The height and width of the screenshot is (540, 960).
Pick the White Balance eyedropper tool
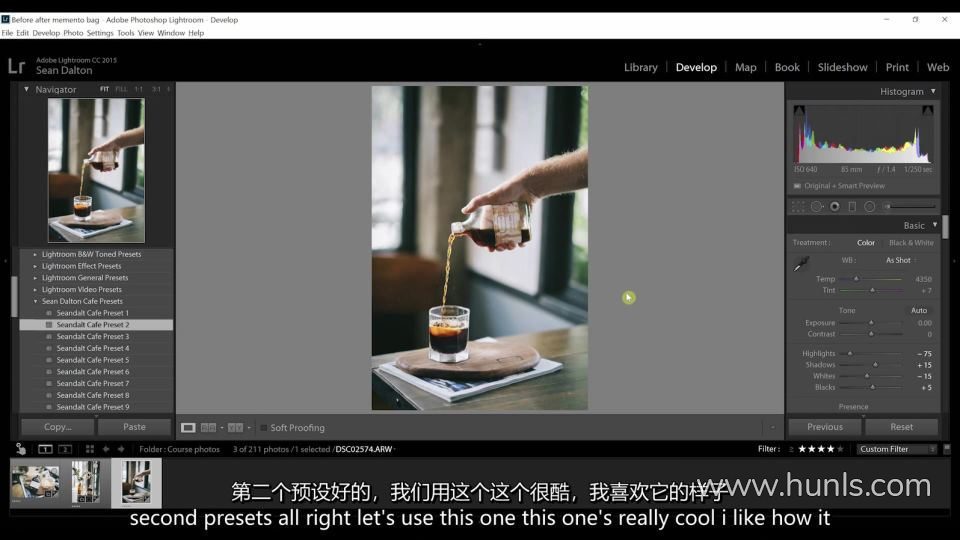pos(801,264)
